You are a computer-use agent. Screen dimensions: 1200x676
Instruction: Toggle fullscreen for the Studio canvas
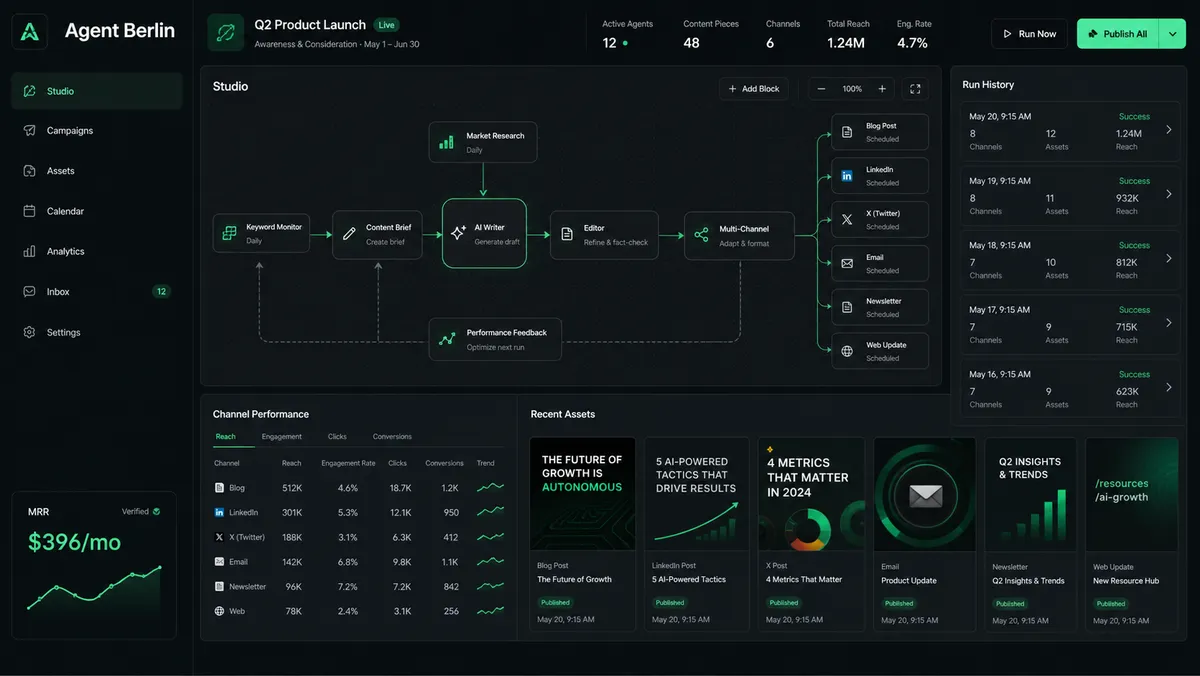pyautogui.click(x=915, y=89)
